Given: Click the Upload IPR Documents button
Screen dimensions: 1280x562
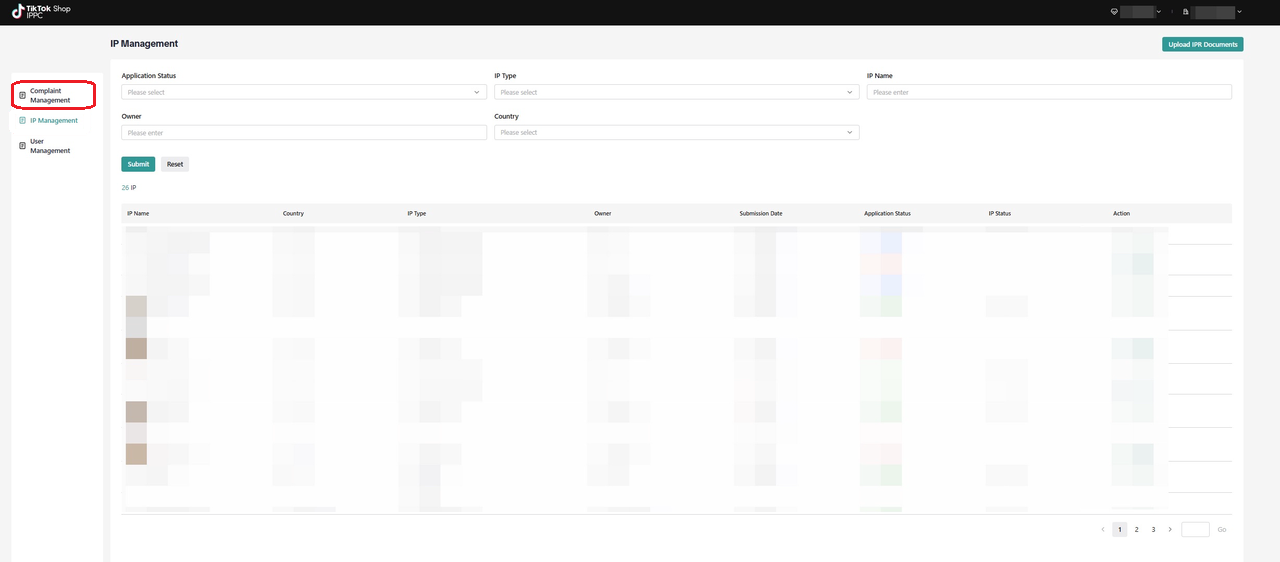Looking at the screenshot, I should (1202, 44).
